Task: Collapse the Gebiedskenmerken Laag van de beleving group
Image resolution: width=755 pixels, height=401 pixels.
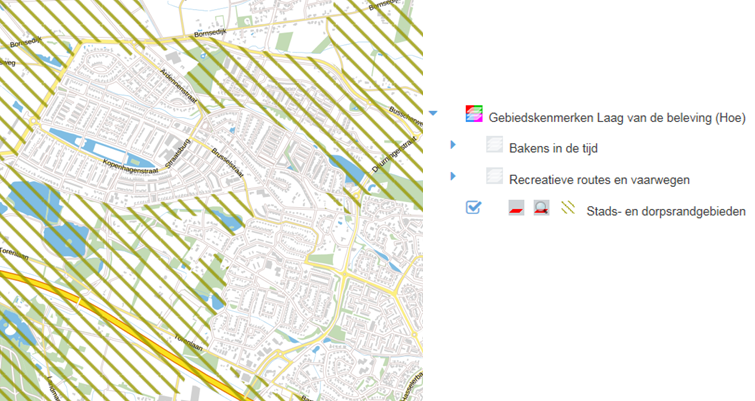Action: (x=433, y=114)
